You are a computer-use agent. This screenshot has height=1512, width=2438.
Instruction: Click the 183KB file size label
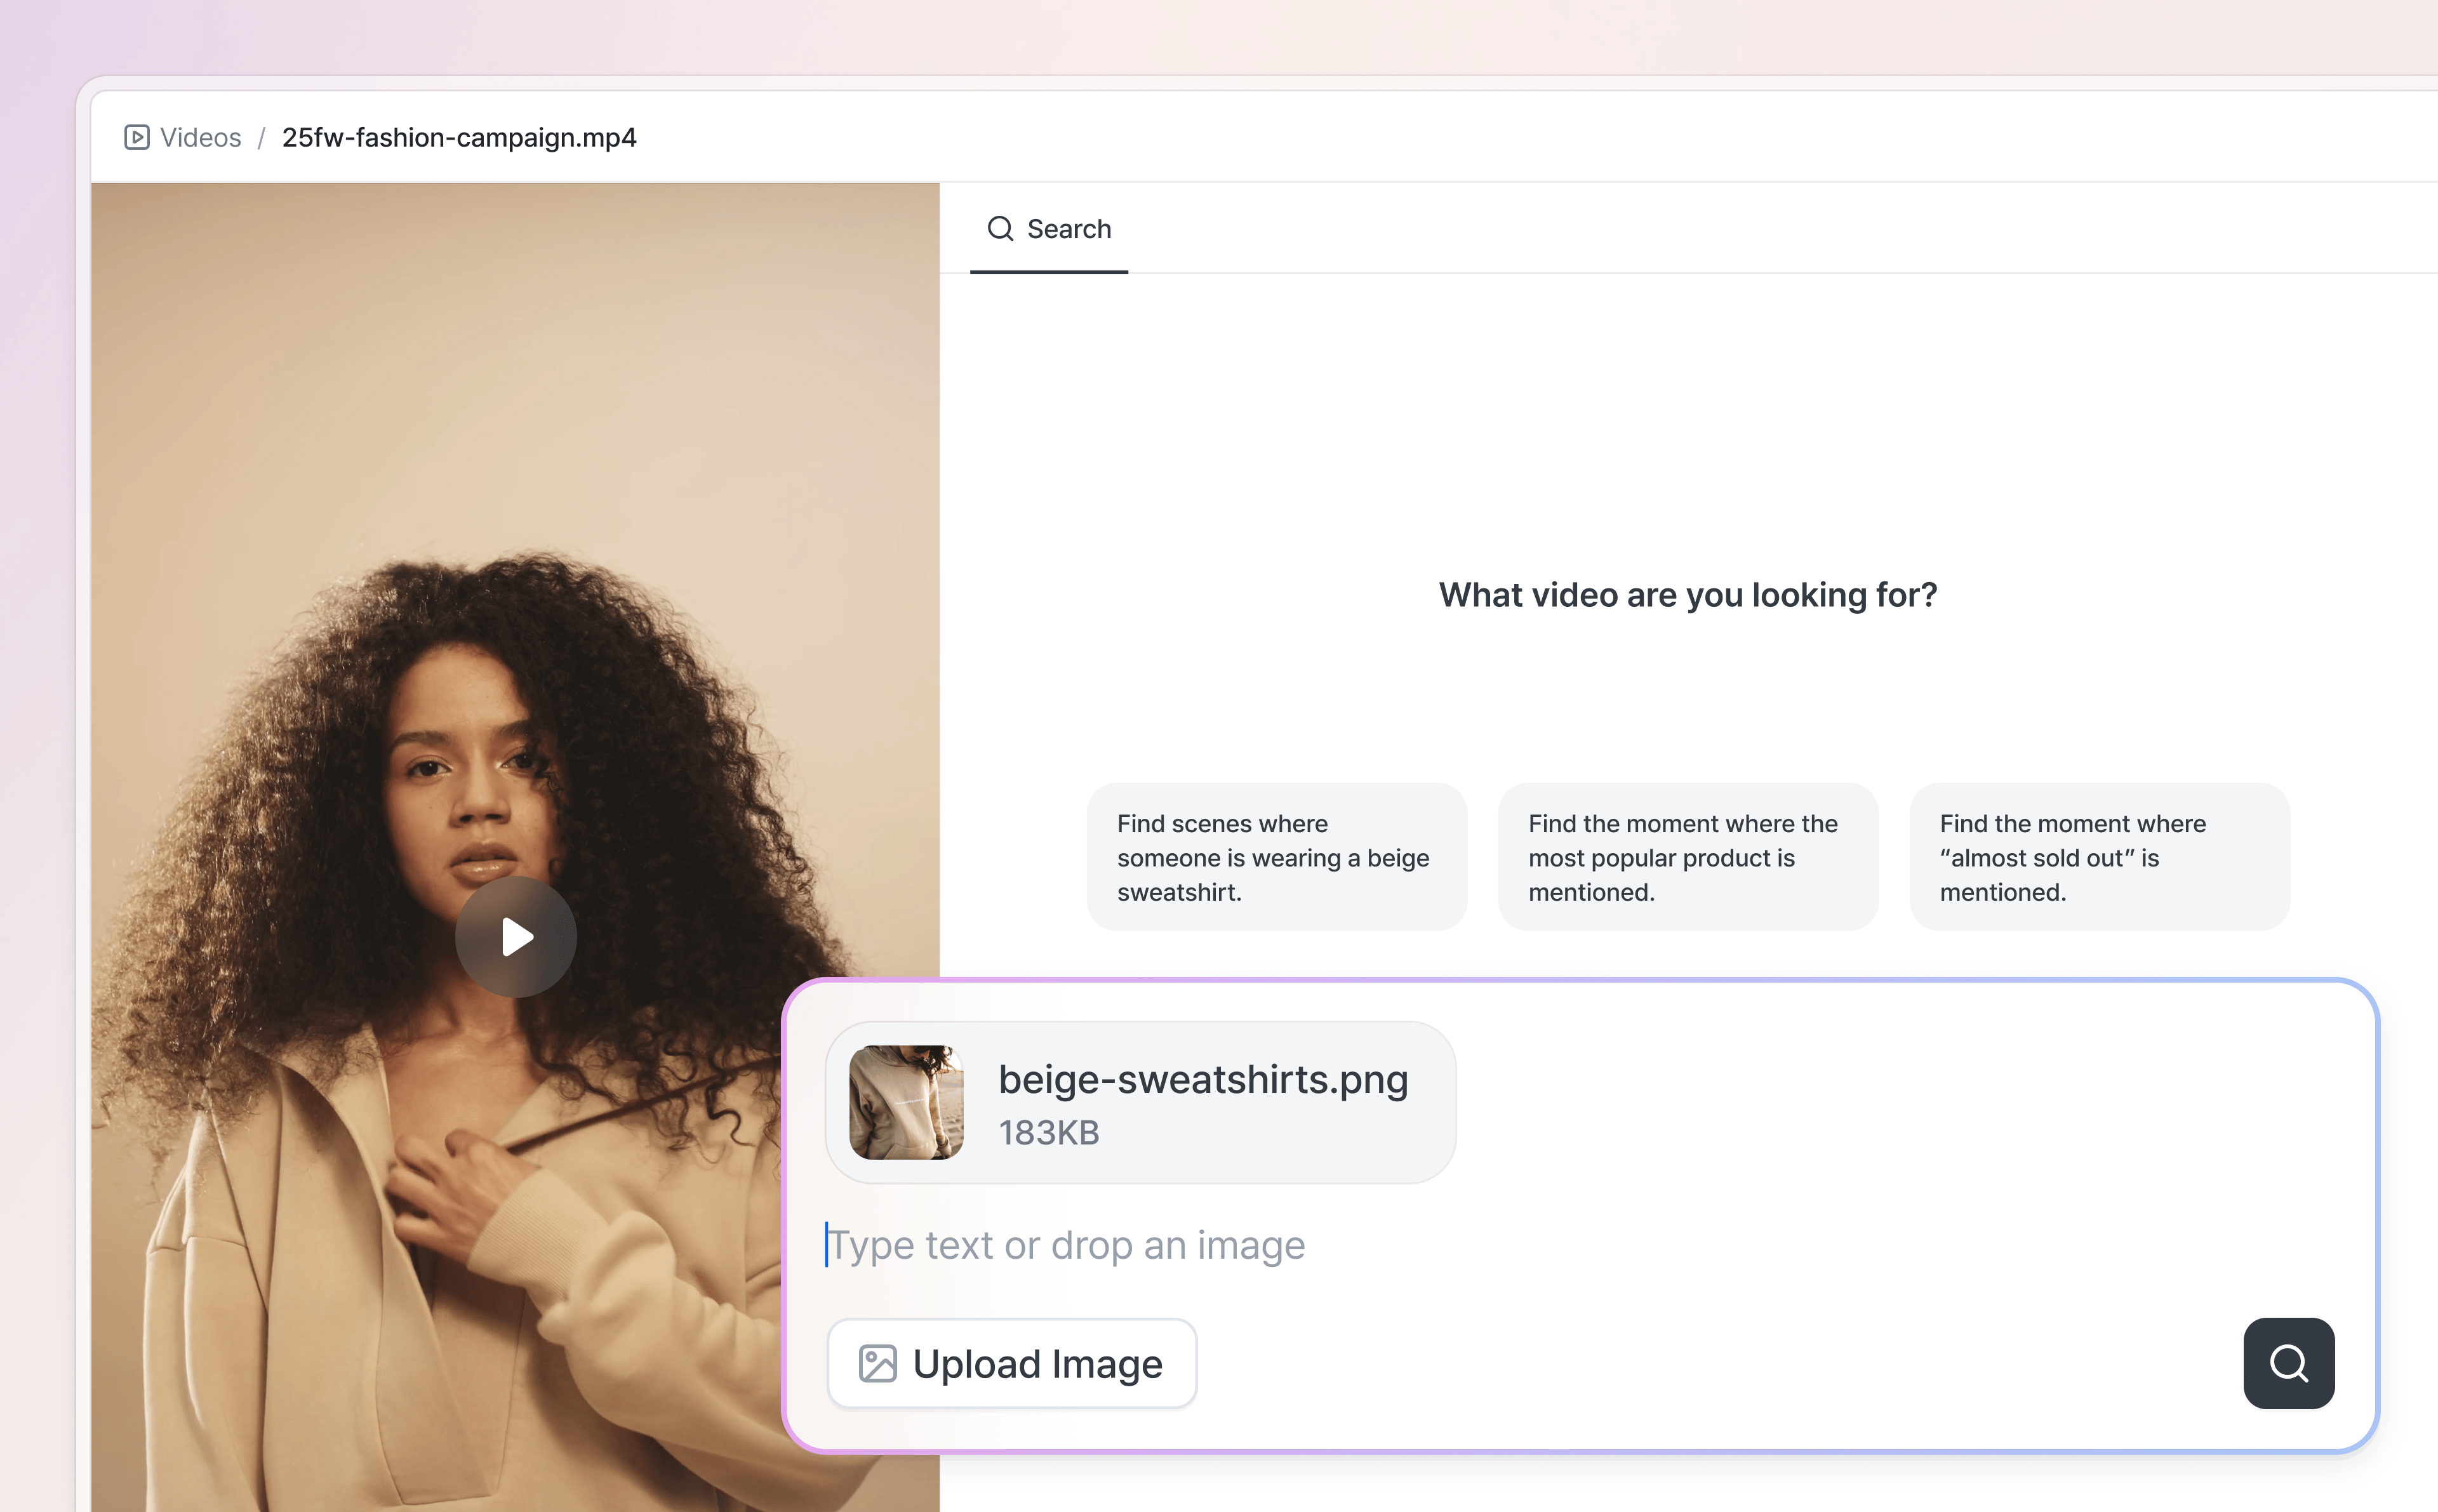pyautogui.click(x=1049, y=1133)
